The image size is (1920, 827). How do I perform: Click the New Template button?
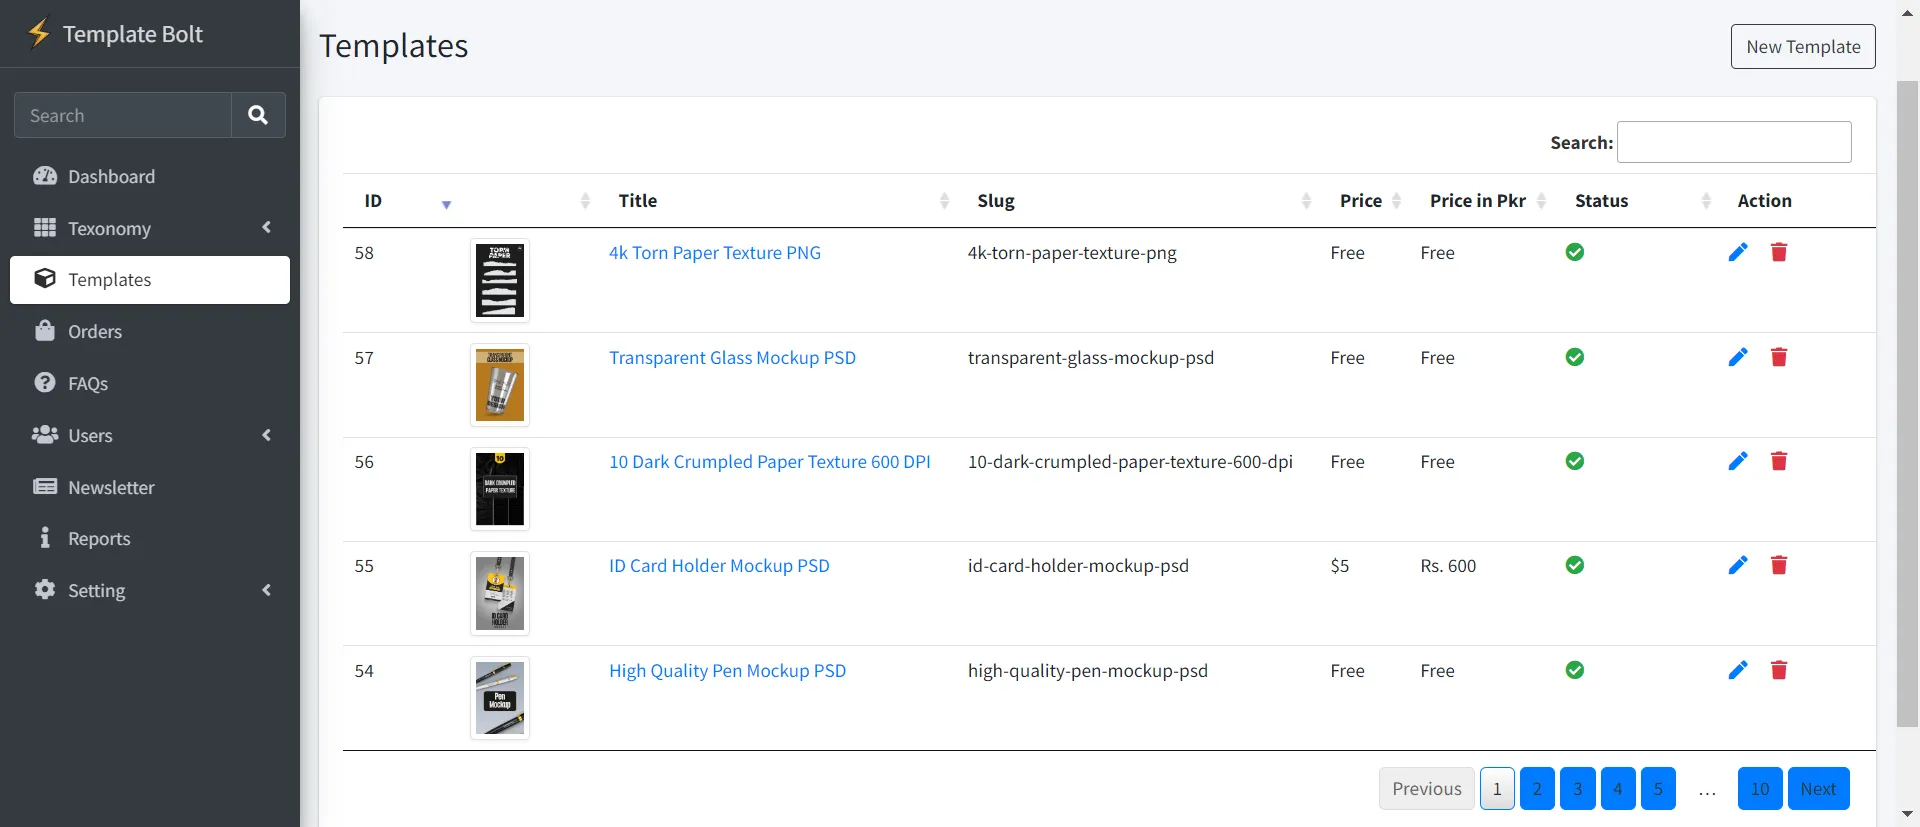(1802, 47)
